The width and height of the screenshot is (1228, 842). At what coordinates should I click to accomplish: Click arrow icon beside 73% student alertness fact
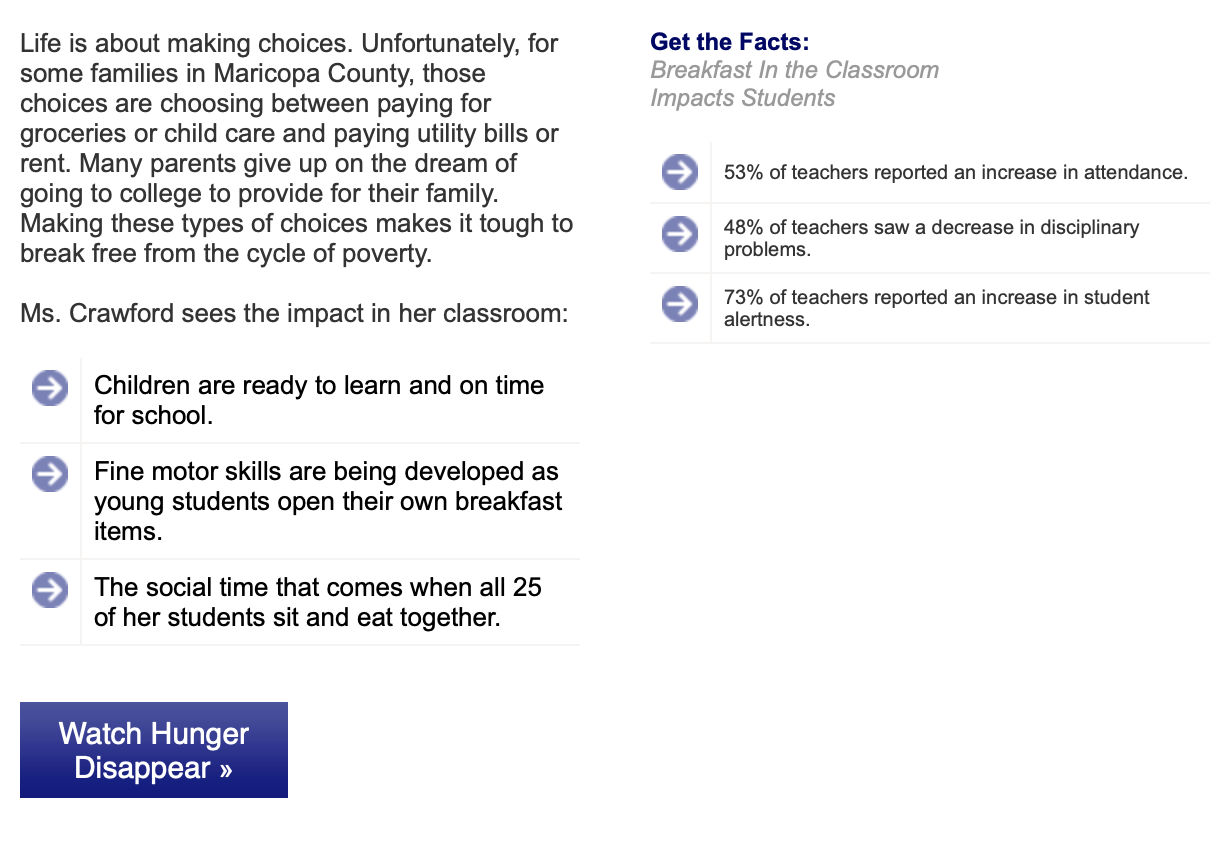[x=680, y=304]
